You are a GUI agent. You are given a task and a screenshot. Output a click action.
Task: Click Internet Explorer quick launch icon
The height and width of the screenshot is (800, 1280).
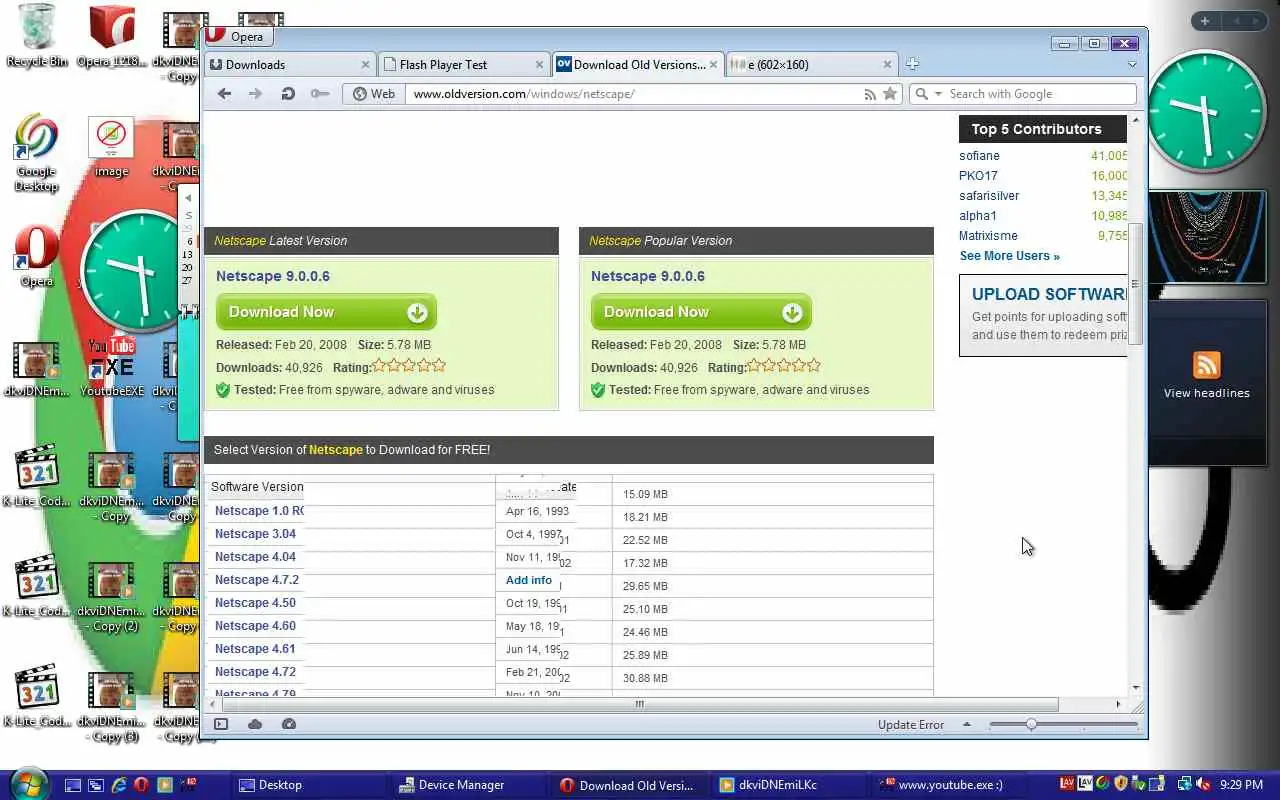pyautogui.click(x=119, y=785)
